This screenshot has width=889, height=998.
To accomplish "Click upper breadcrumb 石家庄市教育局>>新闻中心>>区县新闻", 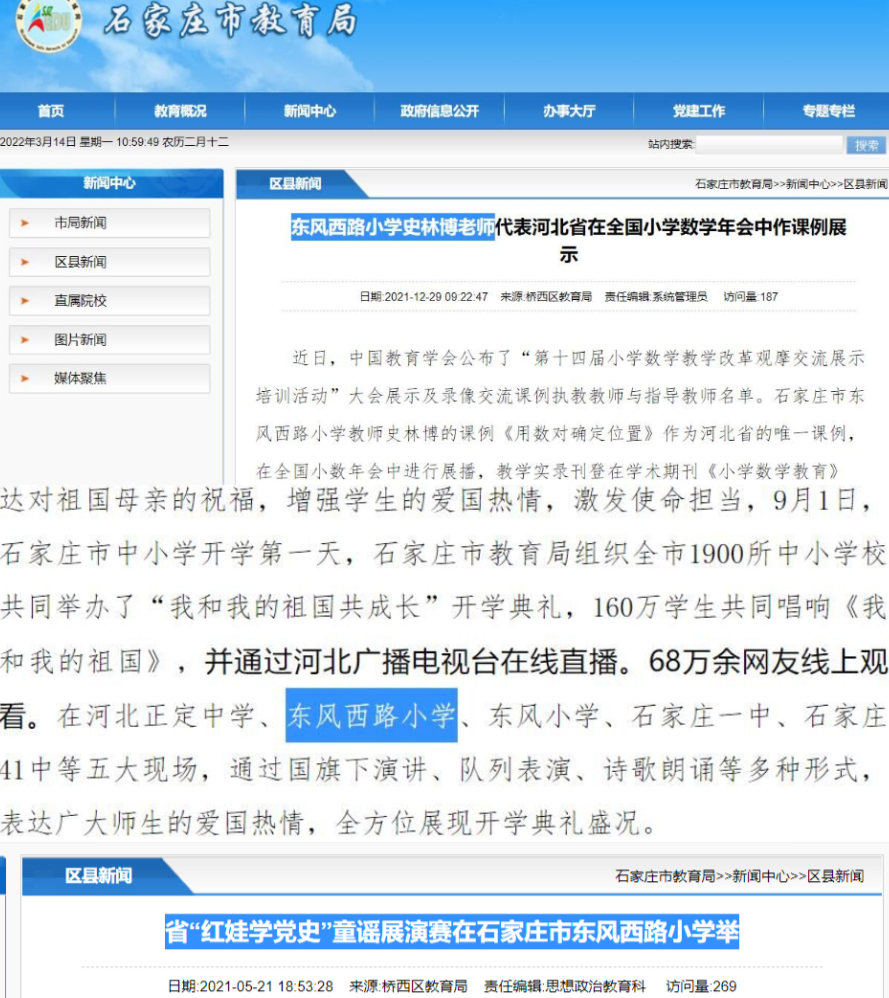I will coord(791,184).
